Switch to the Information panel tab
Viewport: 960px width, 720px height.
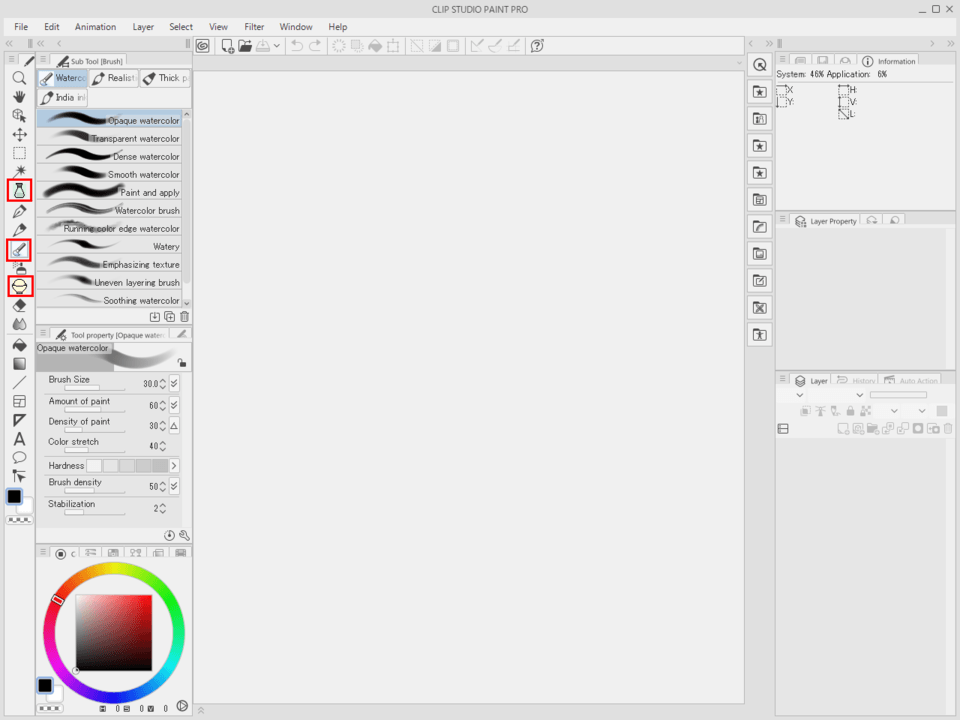click(x=888, y=61)
